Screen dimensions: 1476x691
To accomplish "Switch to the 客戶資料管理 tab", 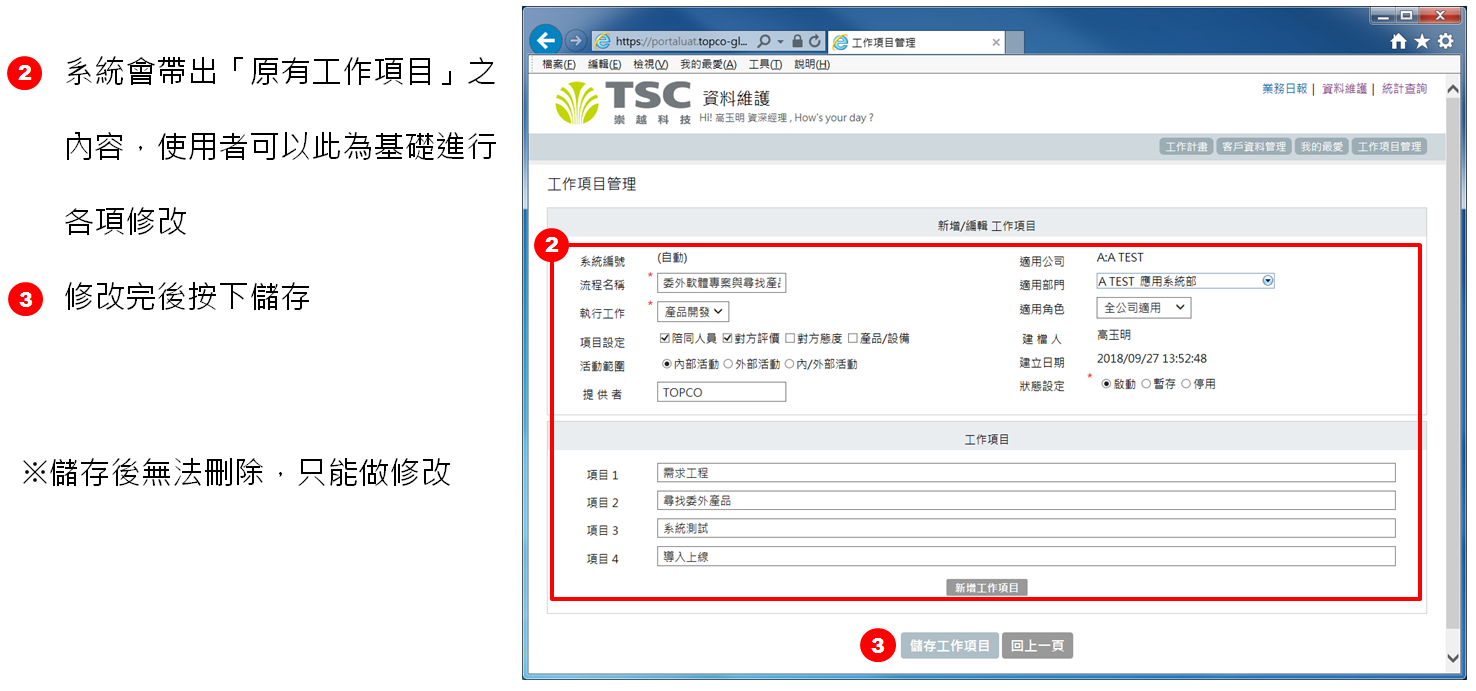I will pyautogui.click(x=1254, y=147).
